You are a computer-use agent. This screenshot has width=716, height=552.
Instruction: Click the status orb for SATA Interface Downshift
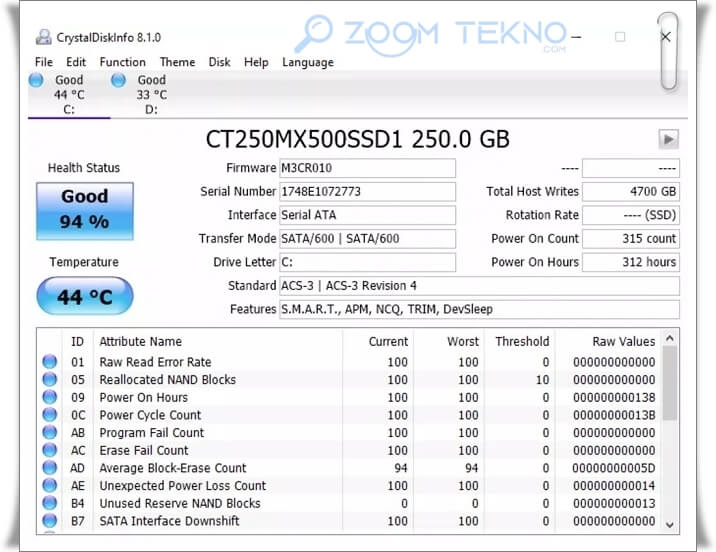50,520
